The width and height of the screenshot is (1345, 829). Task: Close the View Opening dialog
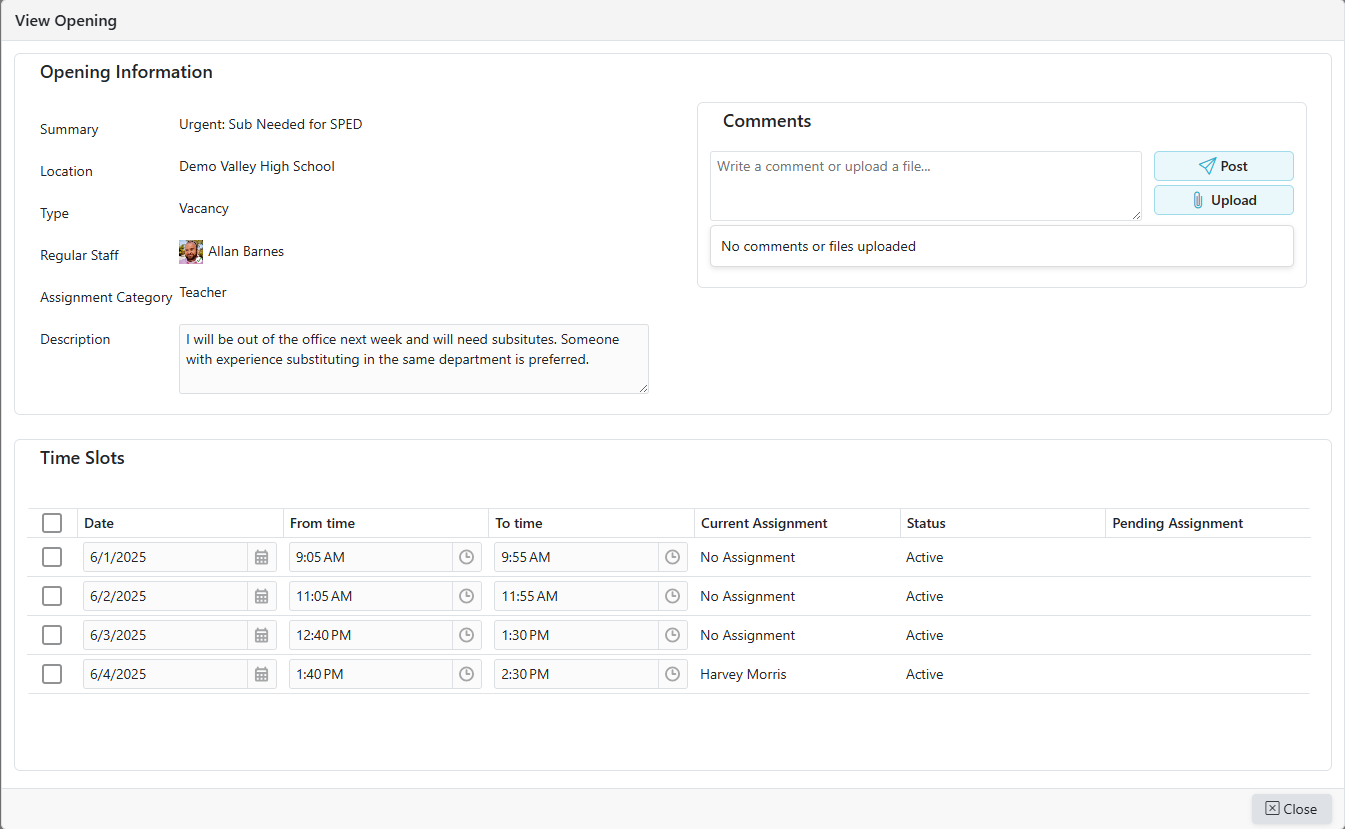click(x=1291, y=808)
